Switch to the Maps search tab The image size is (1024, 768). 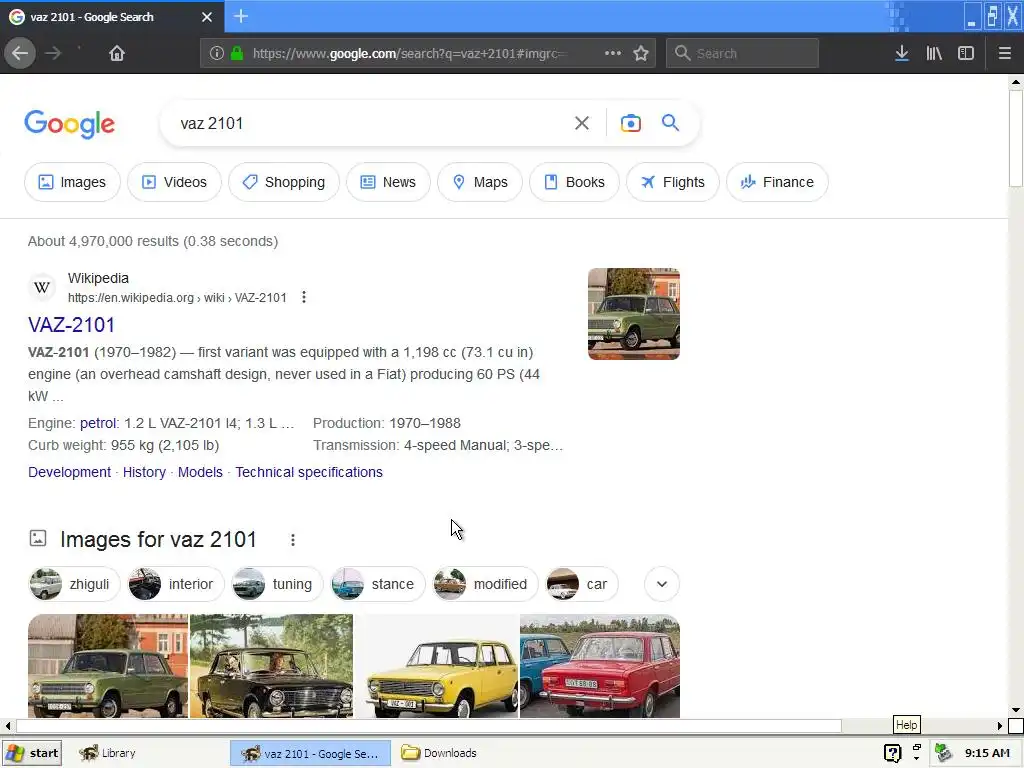(480, 182)
